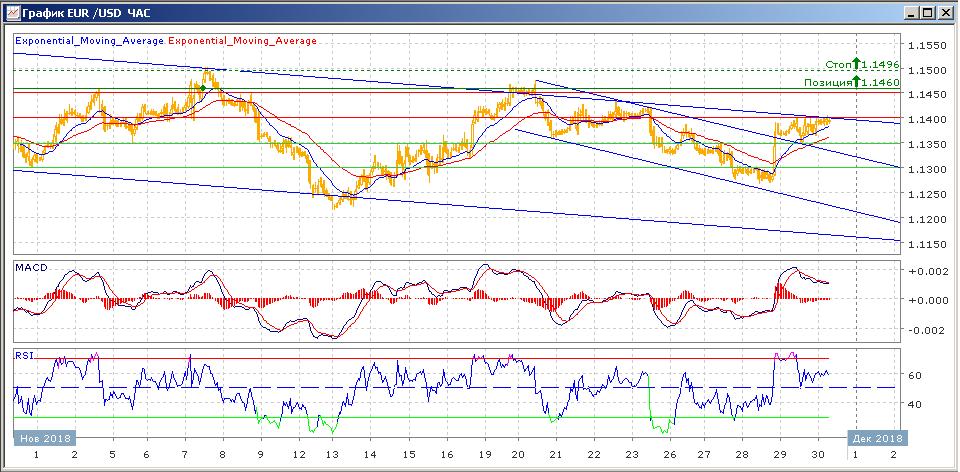Viewport: 960px width, 472px height.
Task: Click date 13 on the time axis
Action: tap(332, 455)
